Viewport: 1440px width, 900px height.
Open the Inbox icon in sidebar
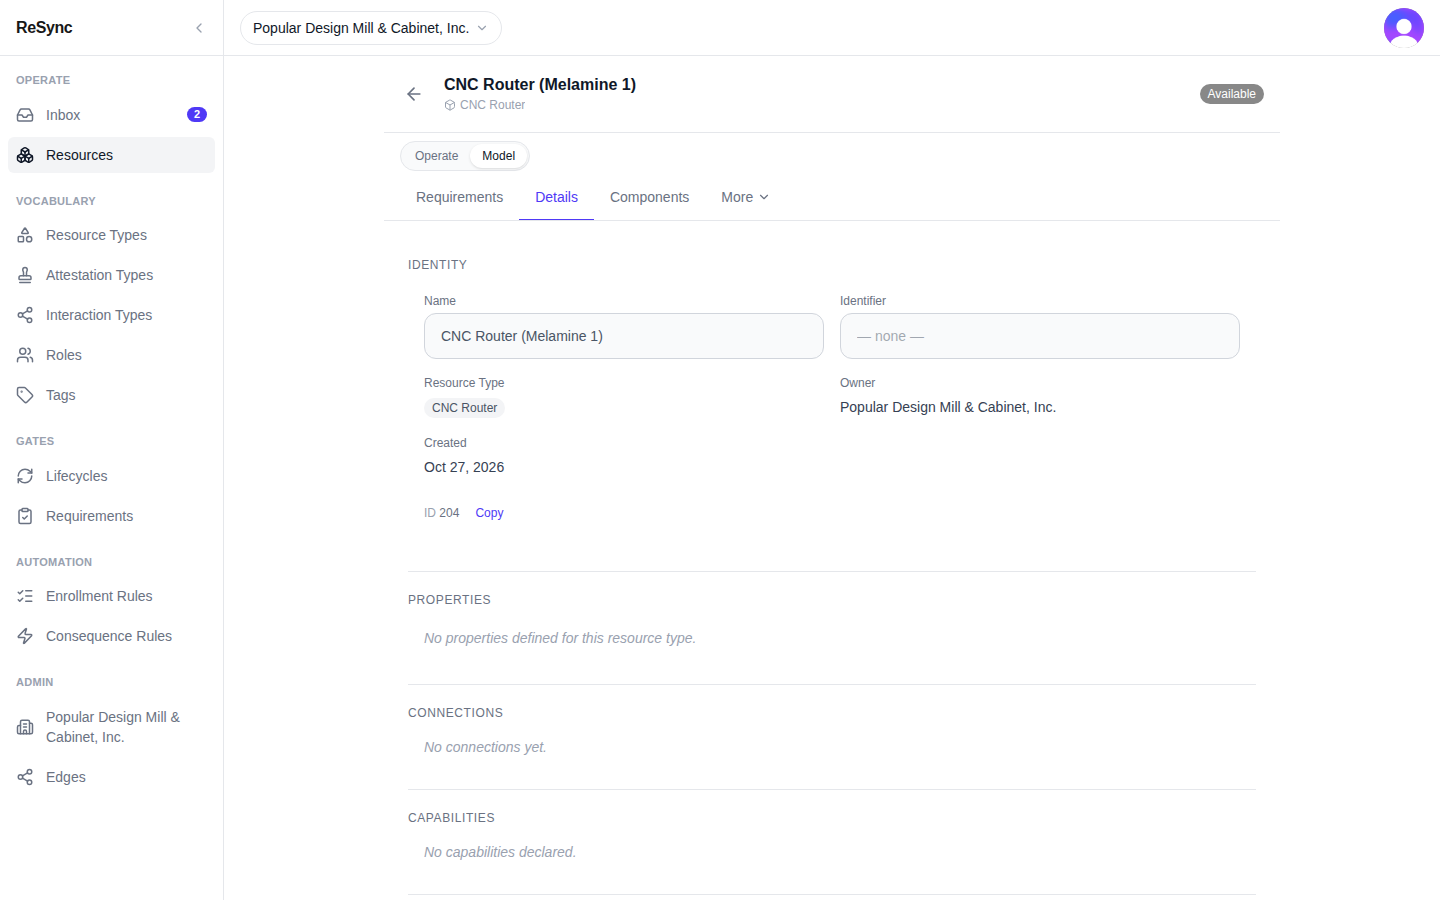(25, 115)
